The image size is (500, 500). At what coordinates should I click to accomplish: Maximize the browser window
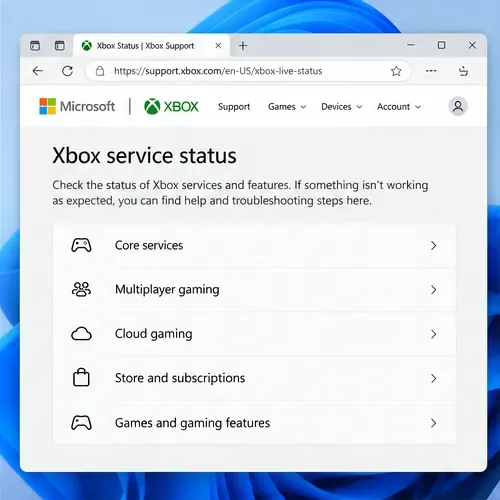point(441,45)
